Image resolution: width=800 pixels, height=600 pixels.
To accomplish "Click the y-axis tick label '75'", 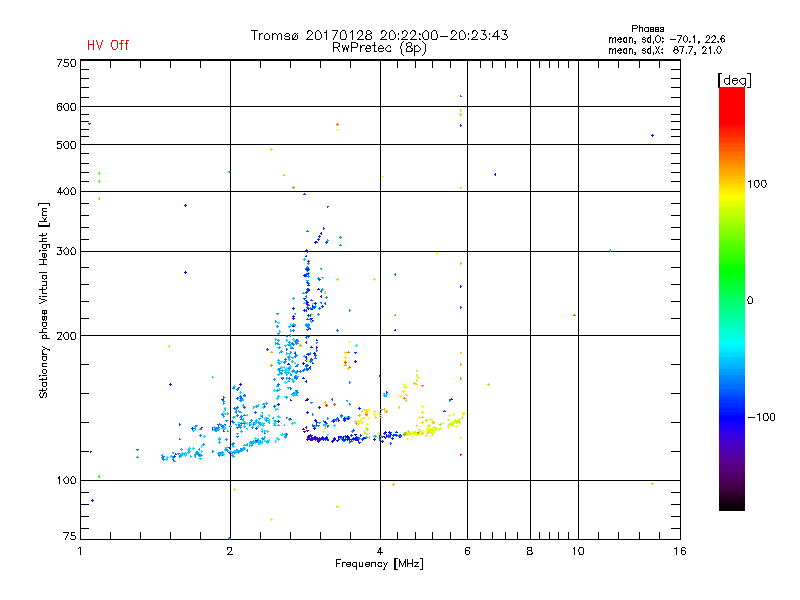I will click(70, 536).
